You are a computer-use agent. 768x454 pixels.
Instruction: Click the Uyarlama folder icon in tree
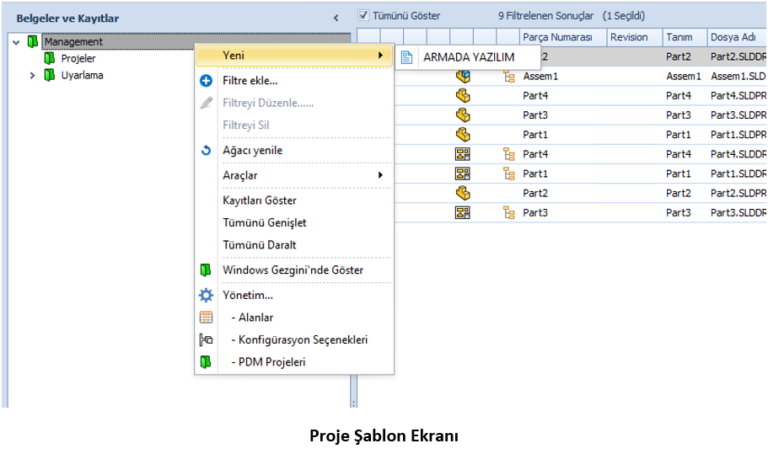click(x=49, y=75)
